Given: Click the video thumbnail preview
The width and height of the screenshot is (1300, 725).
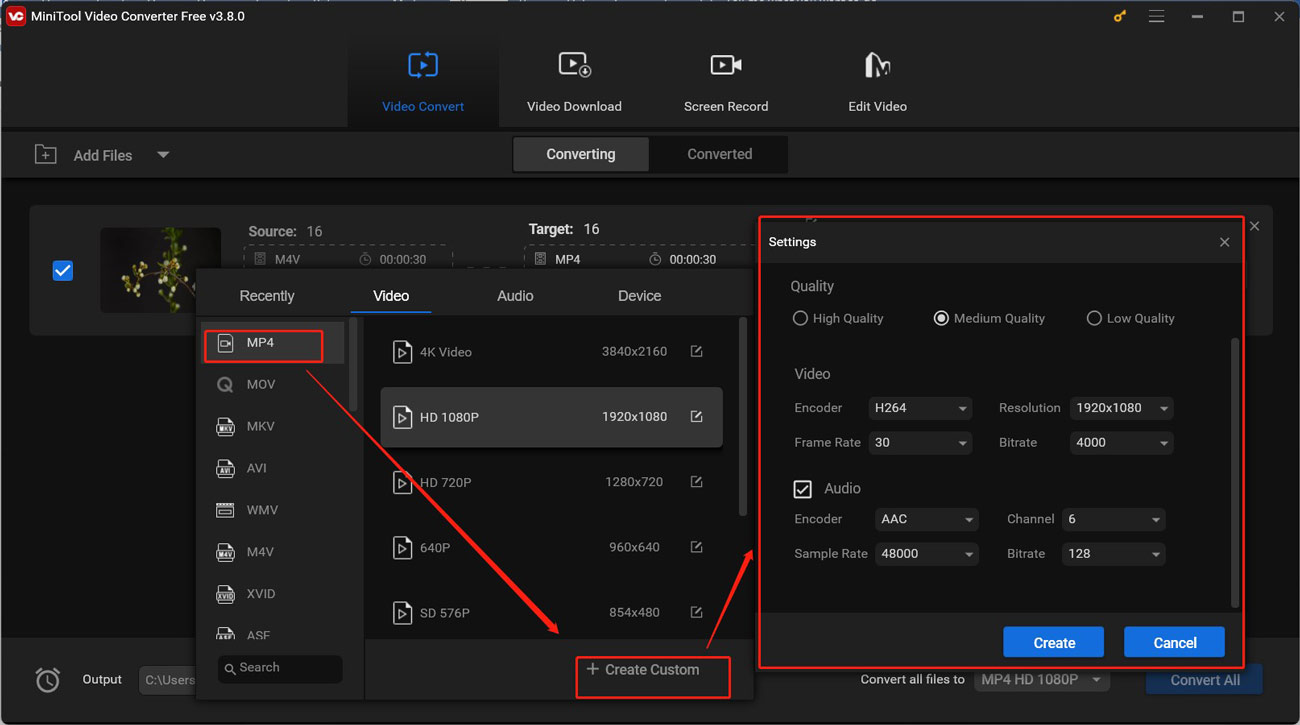Looking at the screenshot, I should 160,270.
